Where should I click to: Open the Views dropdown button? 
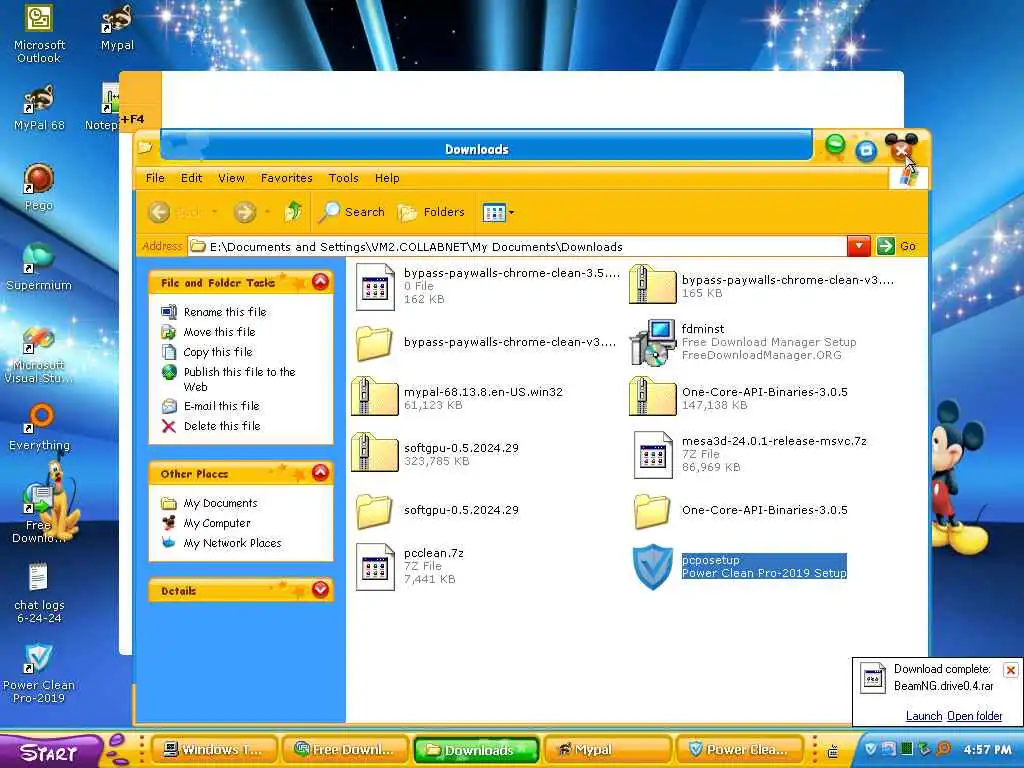point(498,212)
